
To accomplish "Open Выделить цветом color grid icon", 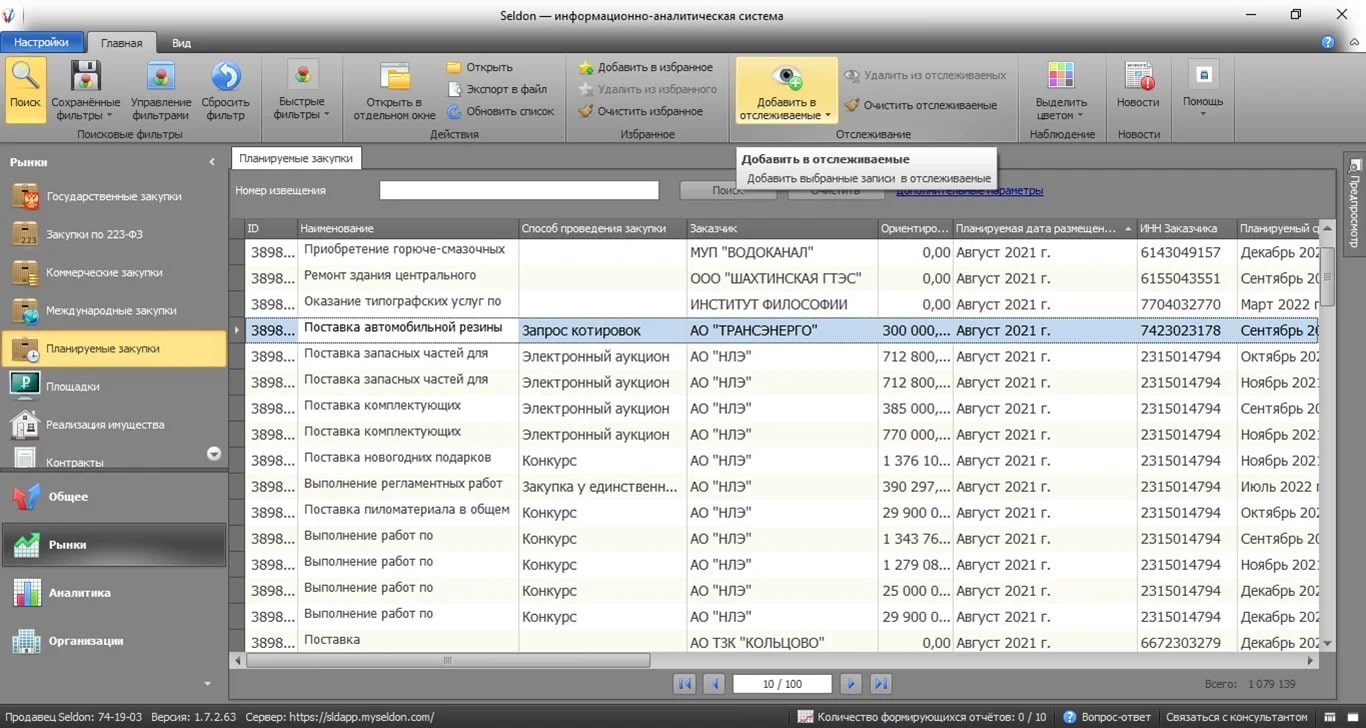I will (x=1061, y=76).
